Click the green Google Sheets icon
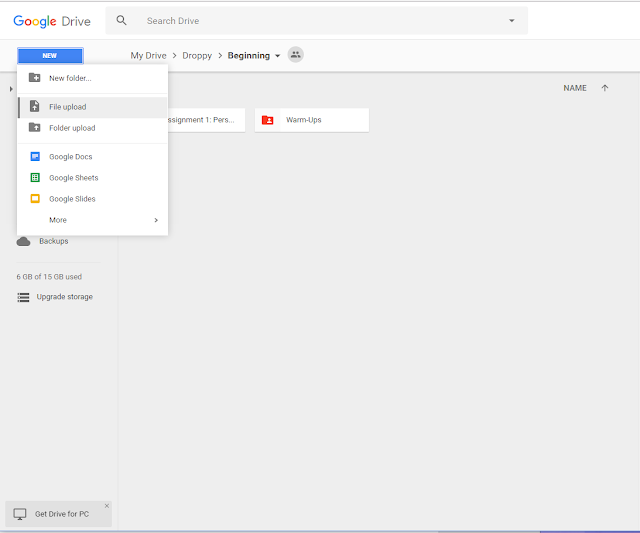640x533 pixels. pos(35,178)
